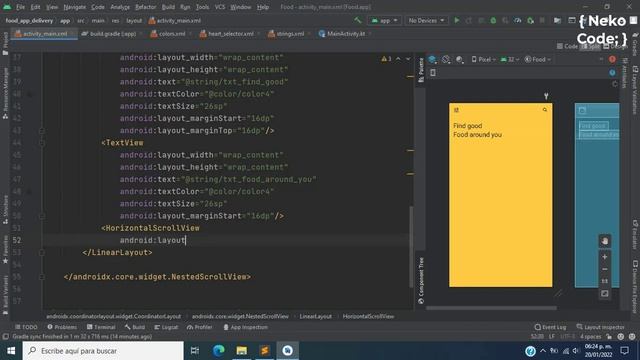Open the Problems tool window
The width and height of the screenshot is (640, 360).
62,327
